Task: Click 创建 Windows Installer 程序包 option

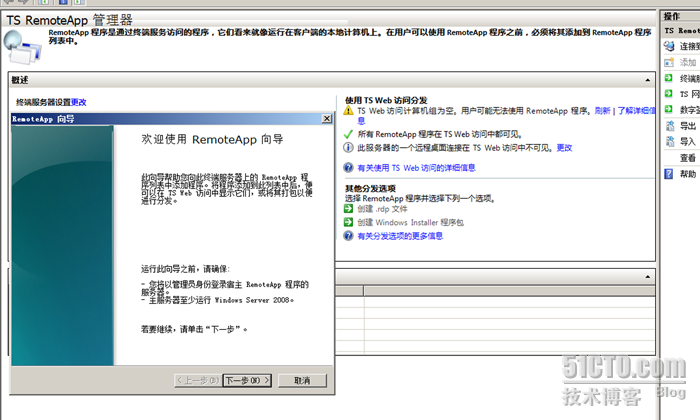Action: [x=410, y=222]
